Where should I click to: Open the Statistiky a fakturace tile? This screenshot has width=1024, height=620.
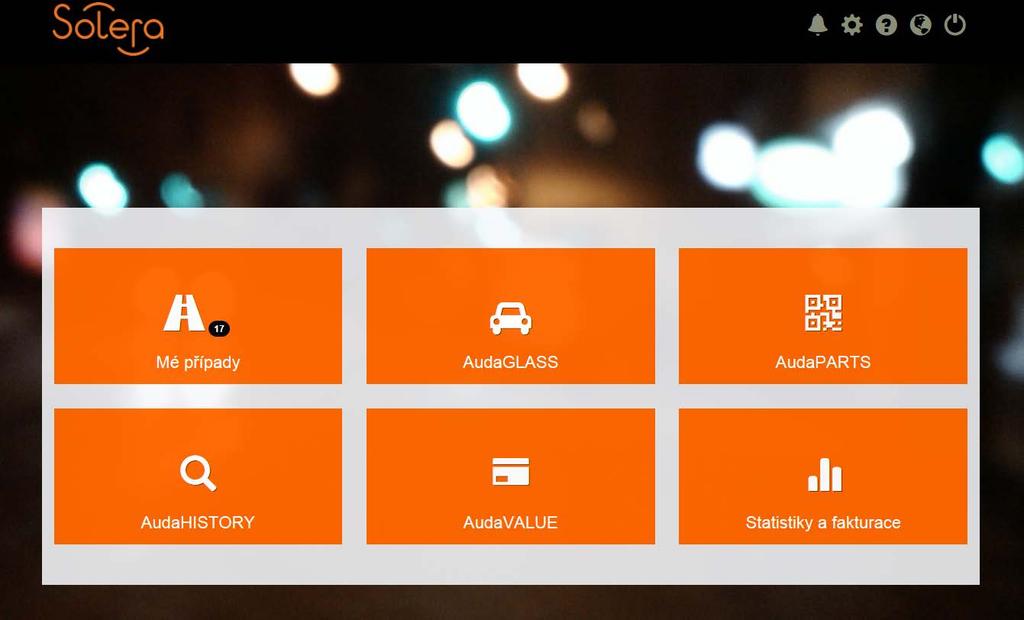point(823,476)
